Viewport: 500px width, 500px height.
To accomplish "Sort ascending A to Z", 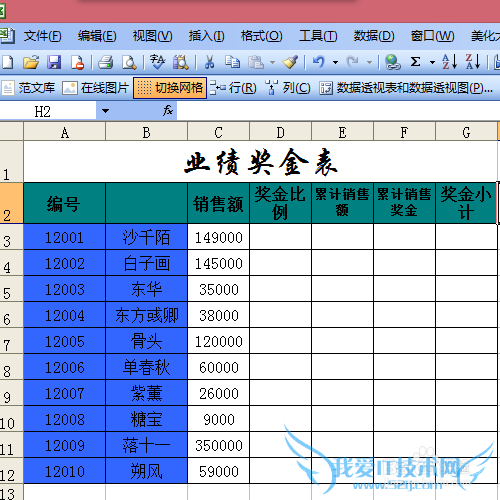I will [x=449, y=62].
